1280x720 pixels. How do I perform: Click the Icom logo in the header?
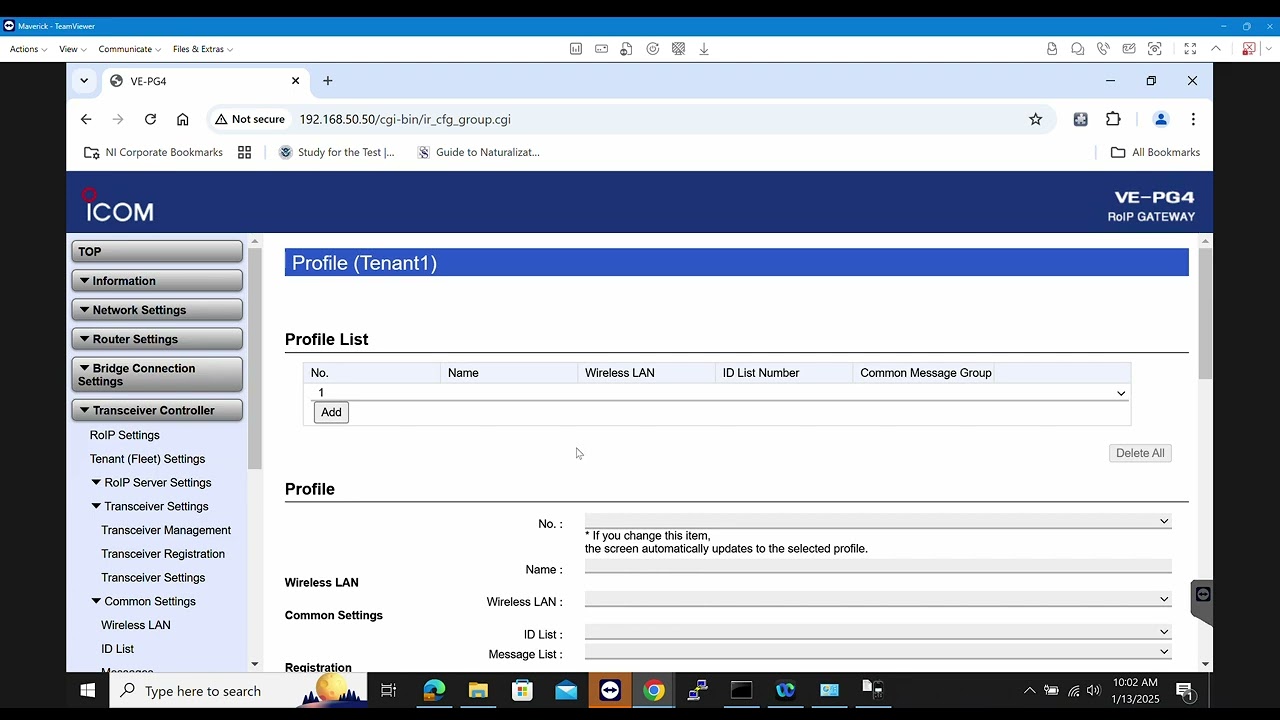118,205
